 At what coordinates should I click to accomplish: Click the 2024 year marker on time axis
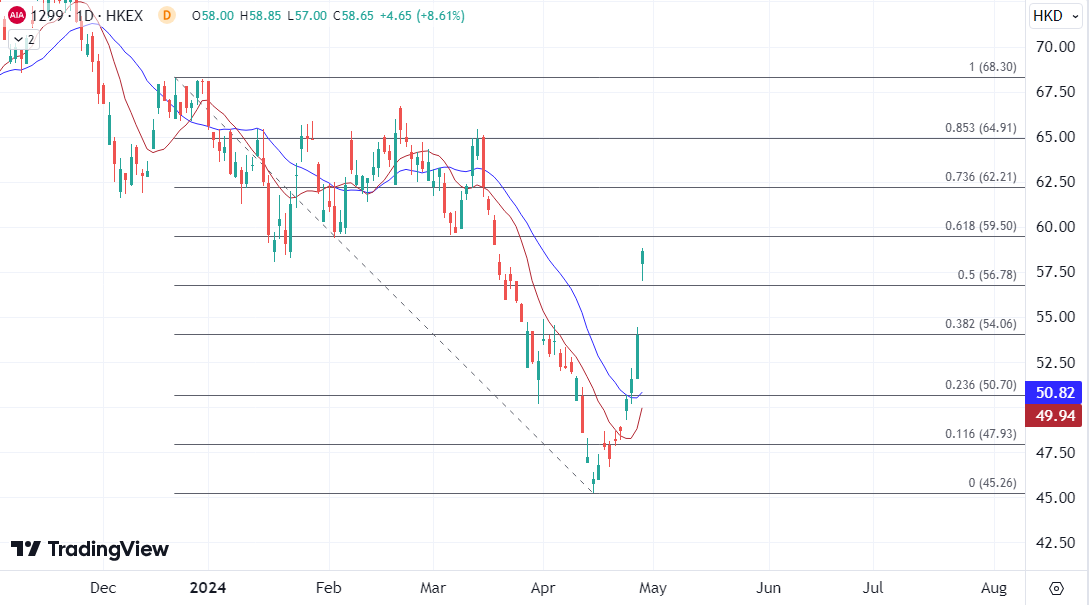(x=207, y=587)
